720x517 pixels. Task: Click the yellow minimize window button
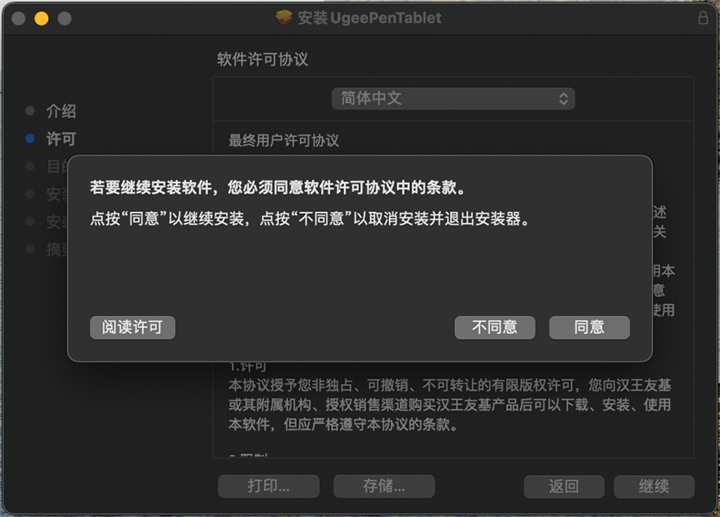point(41,18)
